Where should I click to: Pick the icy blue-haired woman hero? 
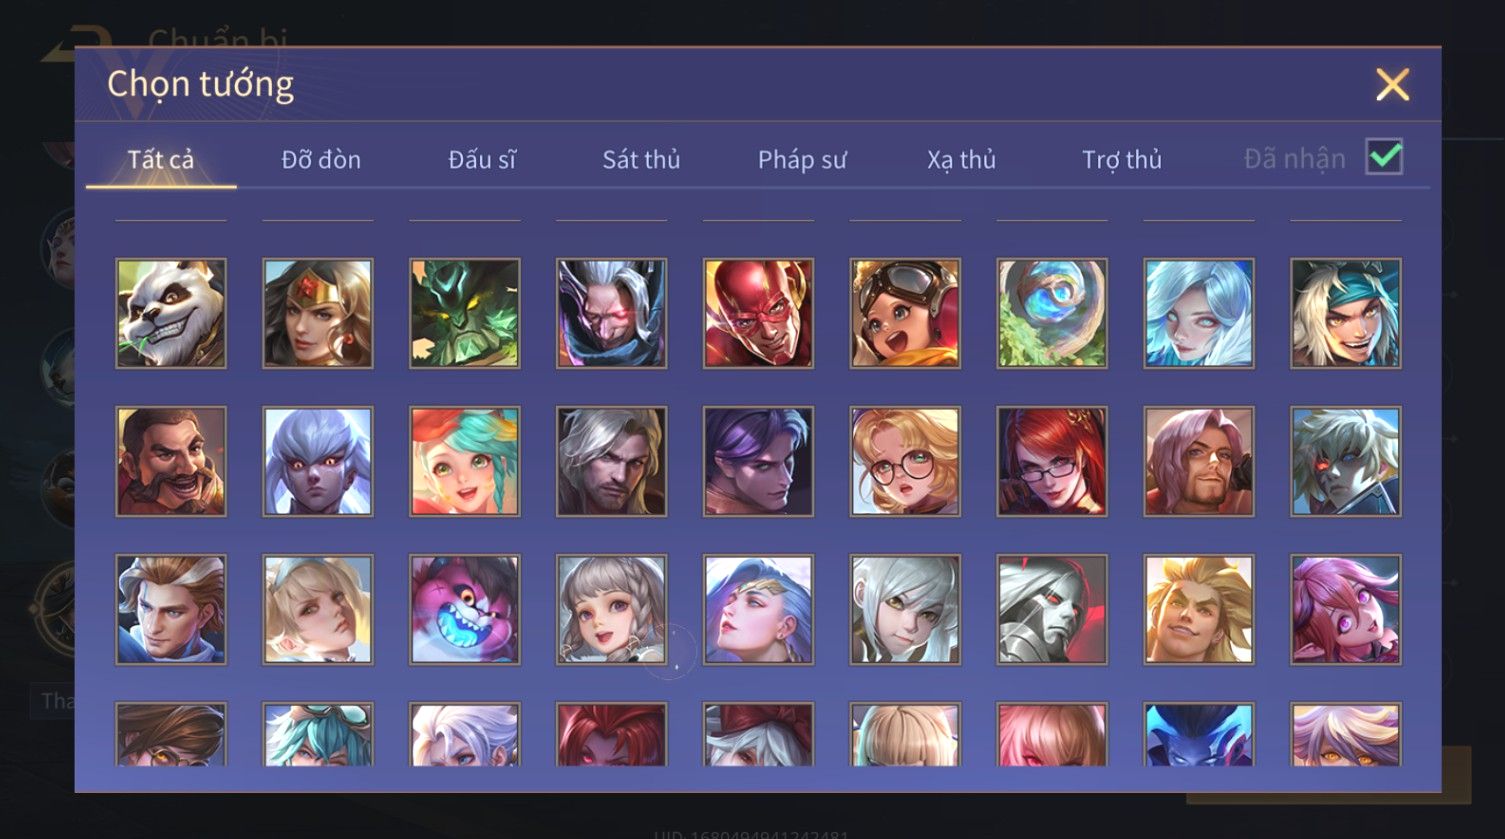pos(1199,313)
